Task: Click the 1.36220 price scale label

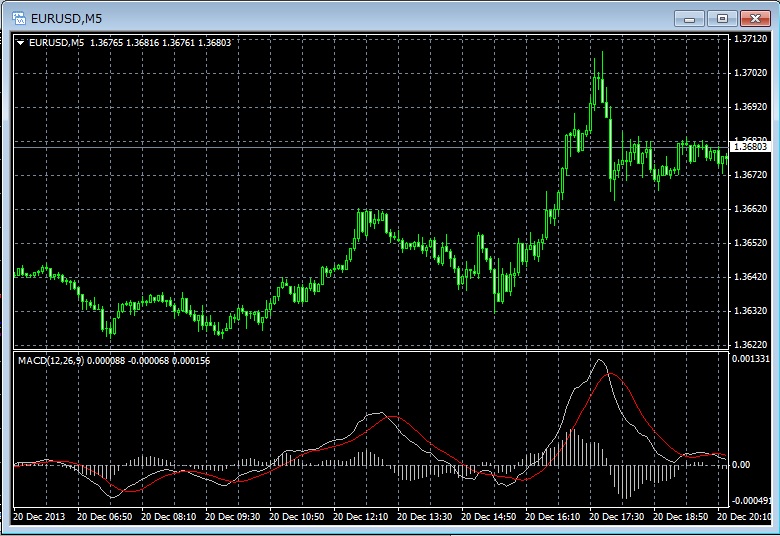Action: (x=750, y=344)
